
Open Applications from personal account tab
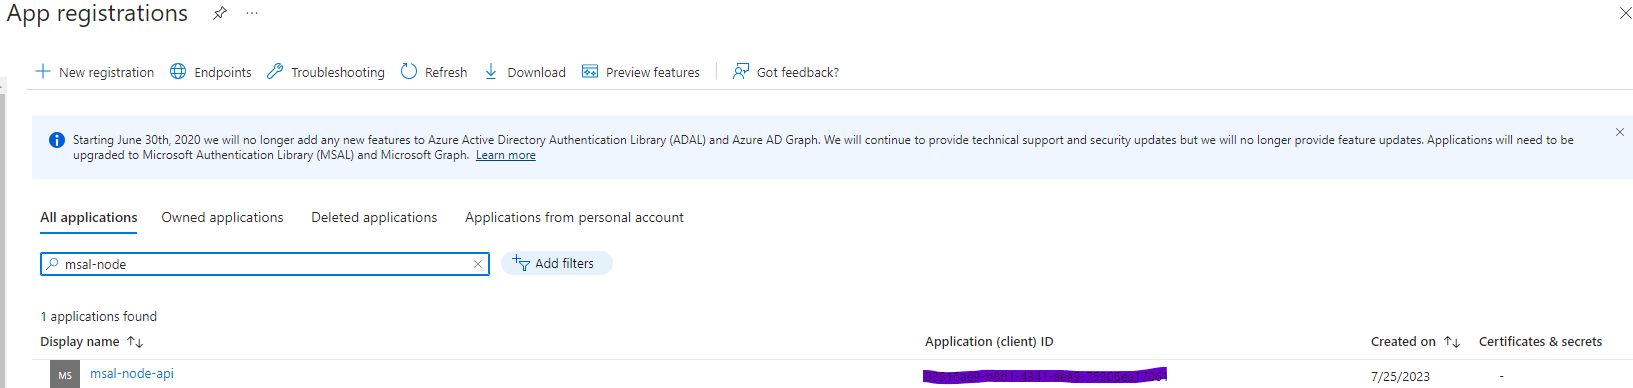tap(574, 217)
